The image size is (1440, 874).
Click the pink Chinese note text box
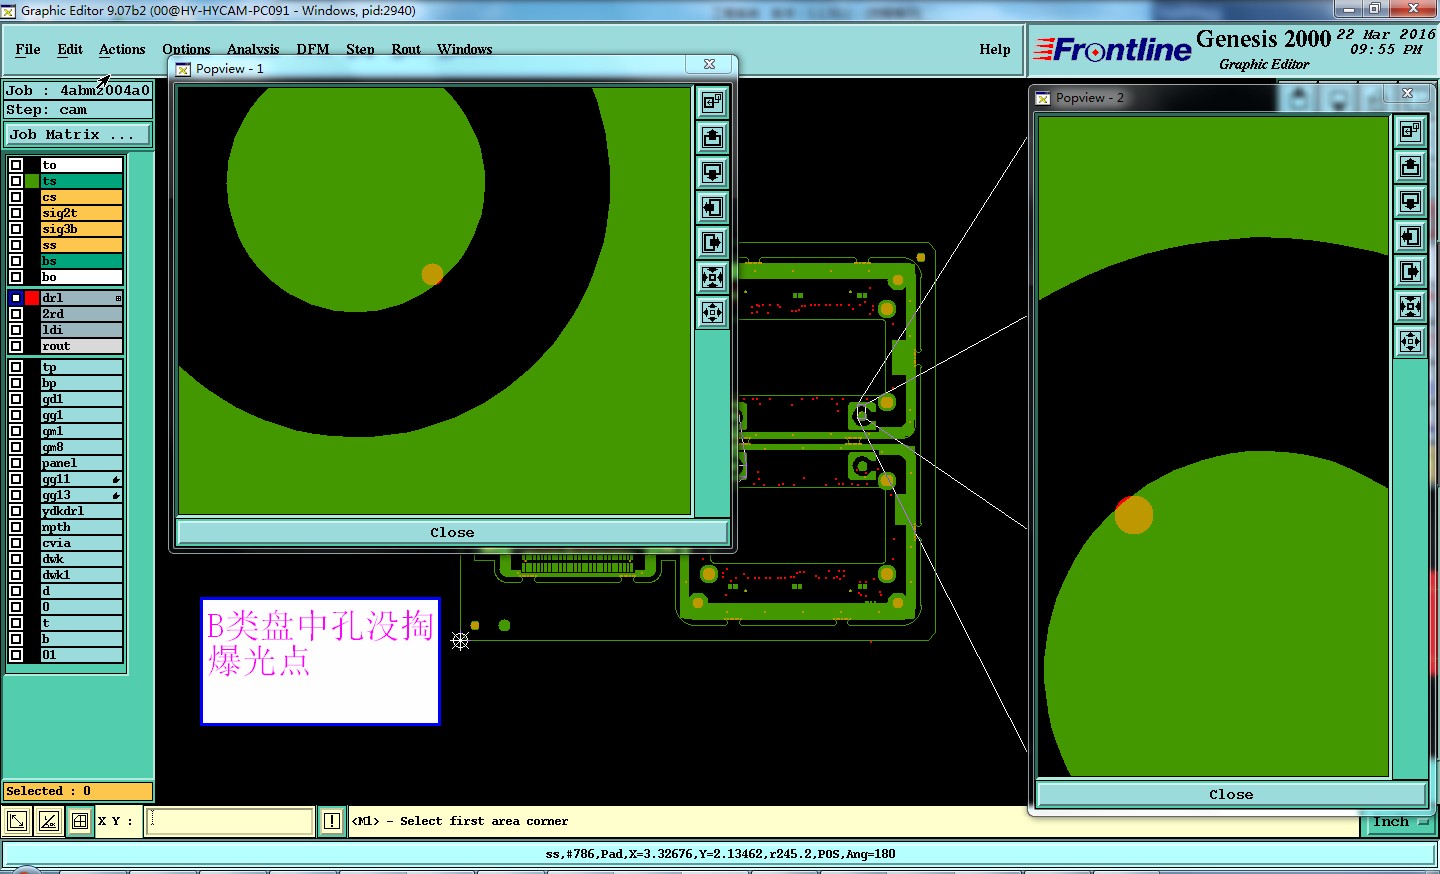click(320, 661)
